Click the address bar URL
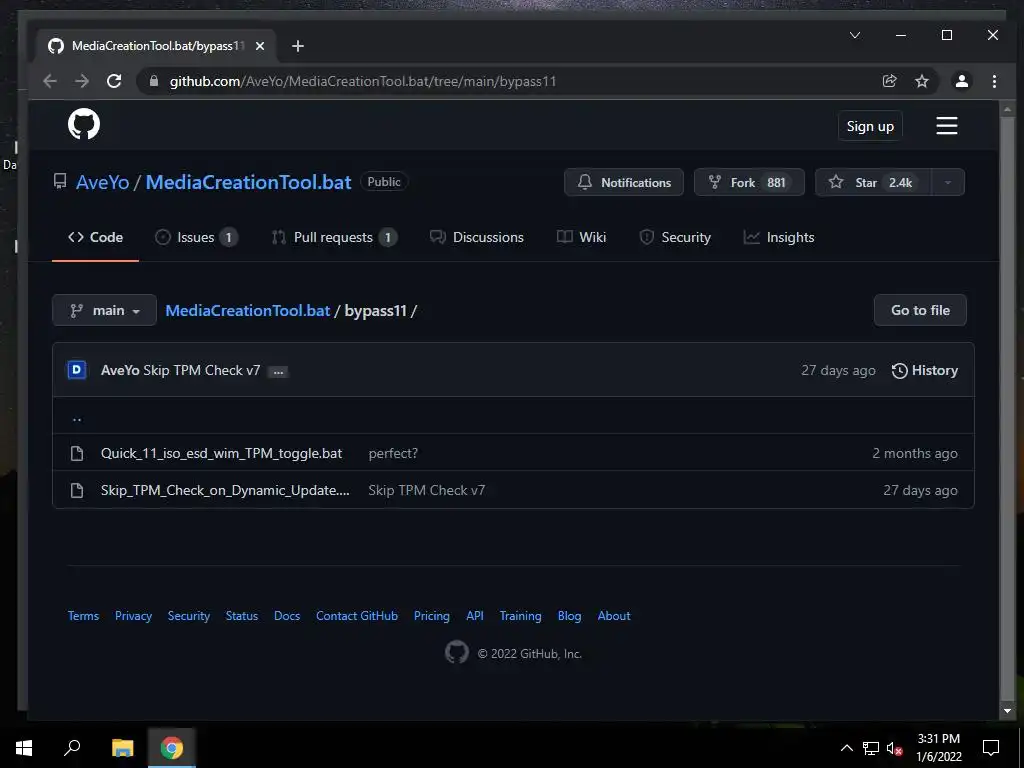Screen dimensions: 1024x768 click(x=363, y=81)
